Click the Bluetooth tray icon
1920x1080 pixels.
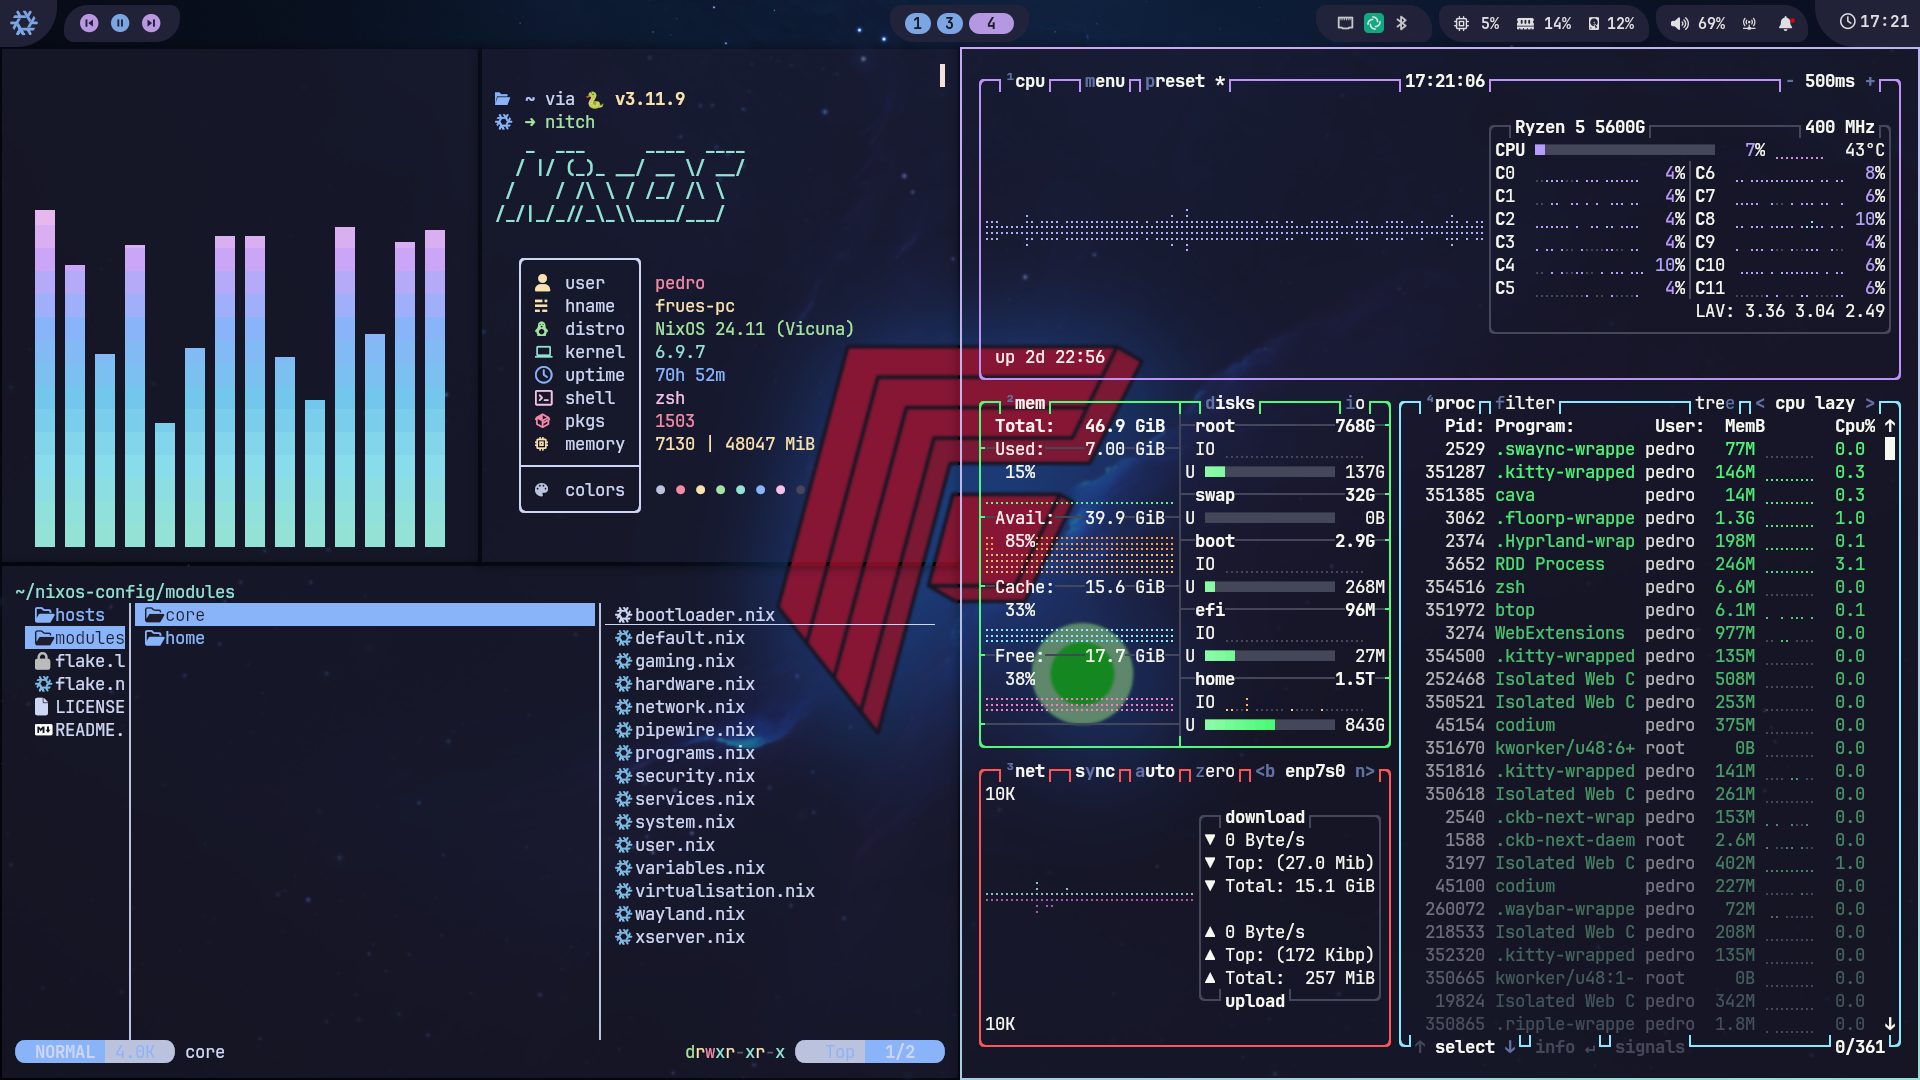1401,23
